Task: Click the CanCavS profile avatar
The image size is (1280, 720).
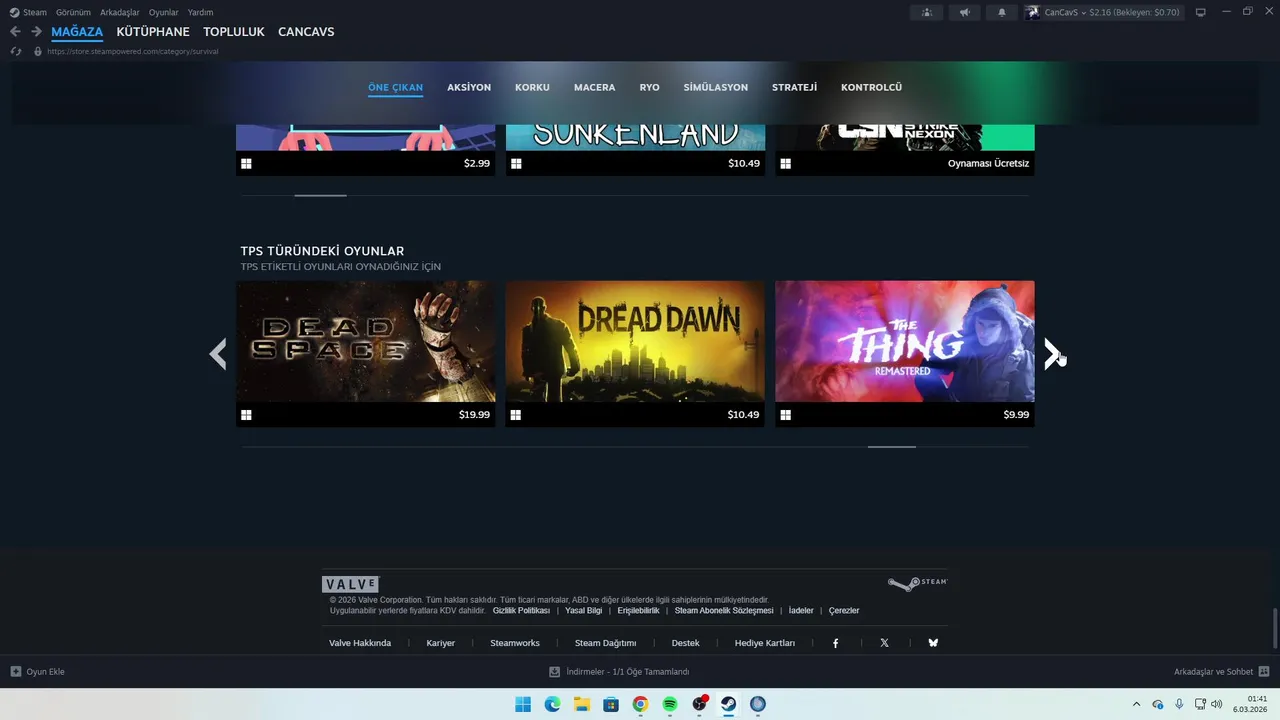Action: pyautogui.click(x=1032, y=12)
